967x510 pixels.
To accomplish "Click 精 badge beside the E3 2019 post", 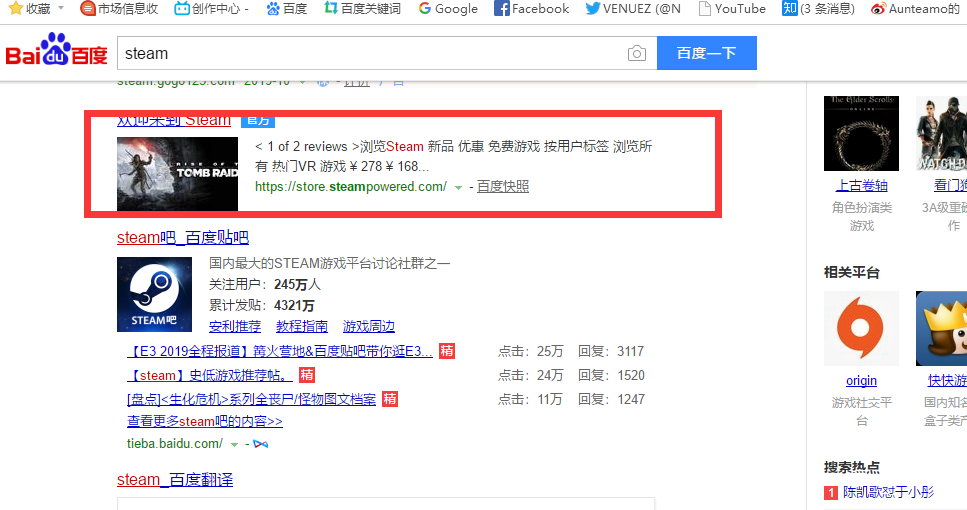I will (x=446, y=351).
